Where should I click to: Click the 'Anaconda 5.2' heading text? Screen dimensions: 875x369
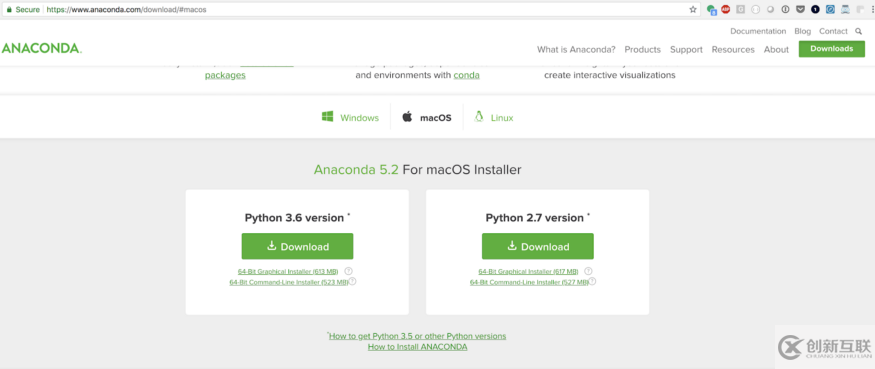click(356, 169)
